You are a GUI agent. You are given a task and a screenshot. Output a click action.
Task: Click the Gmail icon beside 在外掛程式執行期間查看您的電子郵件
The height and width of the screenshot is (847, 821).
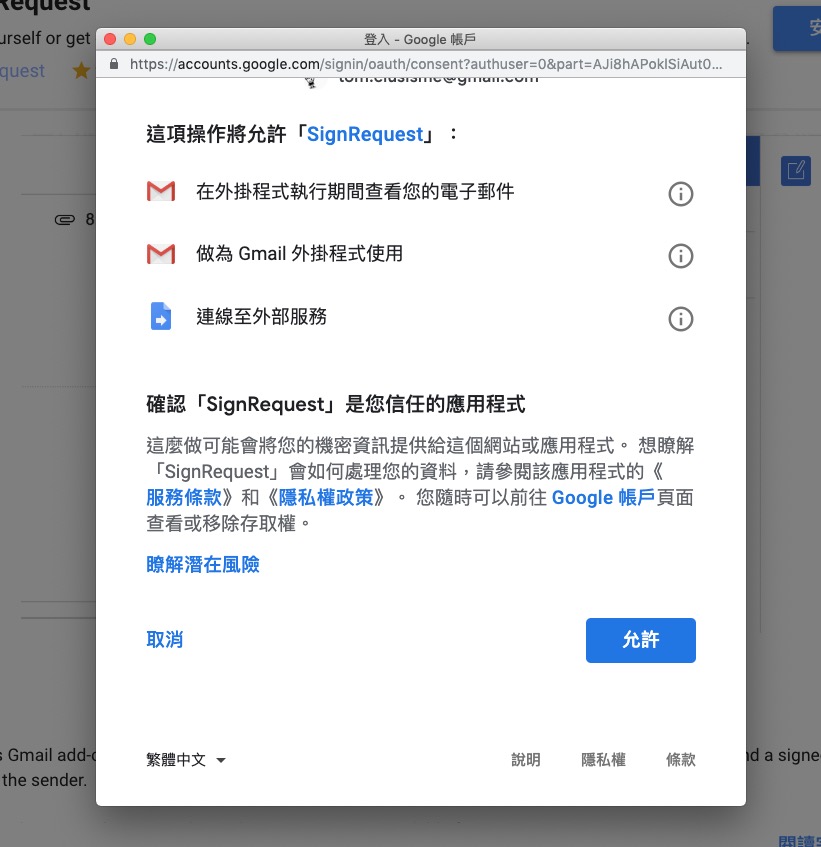pos(161,191)
